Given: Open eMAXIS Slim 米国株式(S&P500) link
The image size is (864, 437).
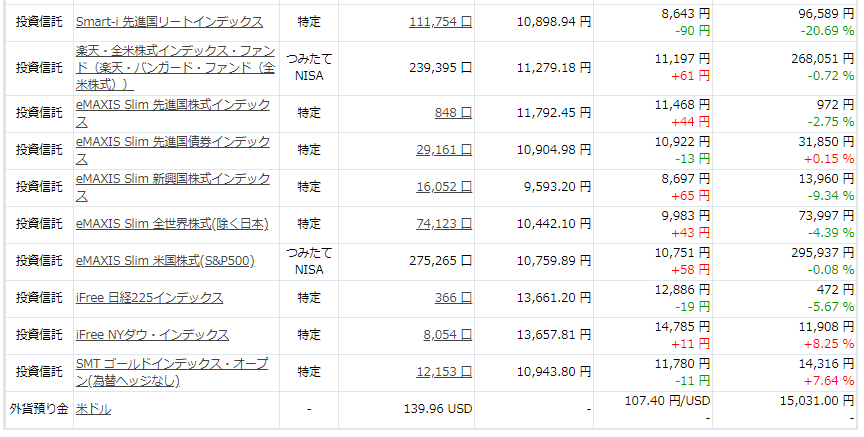Looking at the screenshot, I should click(165, 261).
